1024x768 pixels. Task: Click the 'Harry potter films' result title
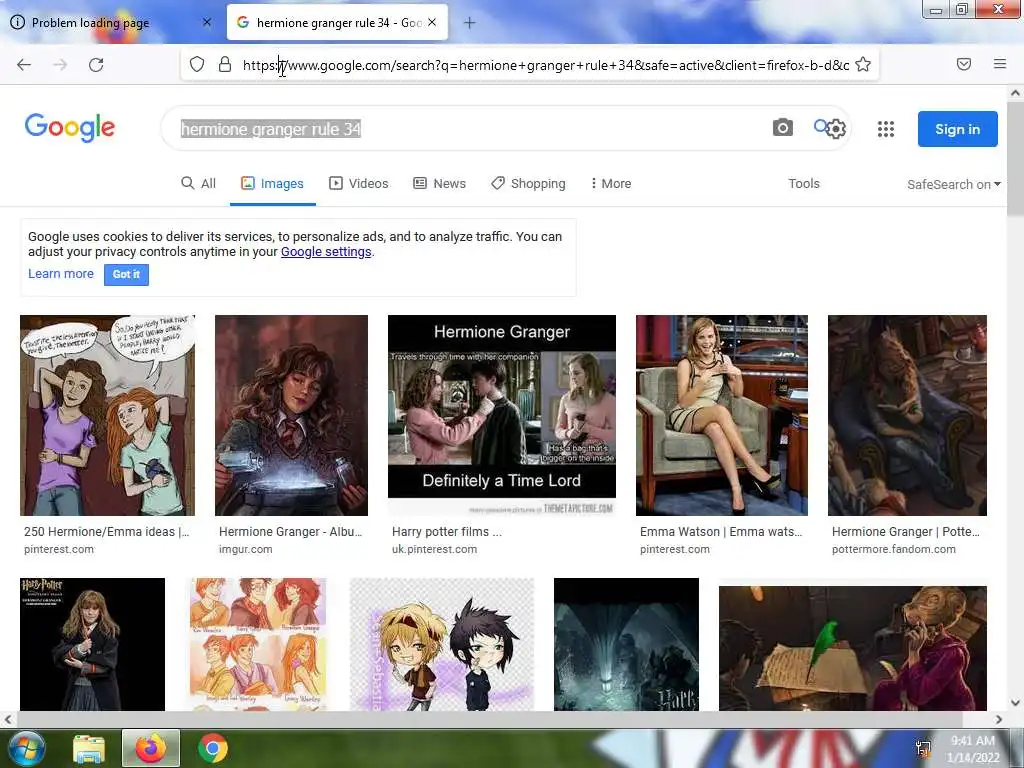coord(447,532)
